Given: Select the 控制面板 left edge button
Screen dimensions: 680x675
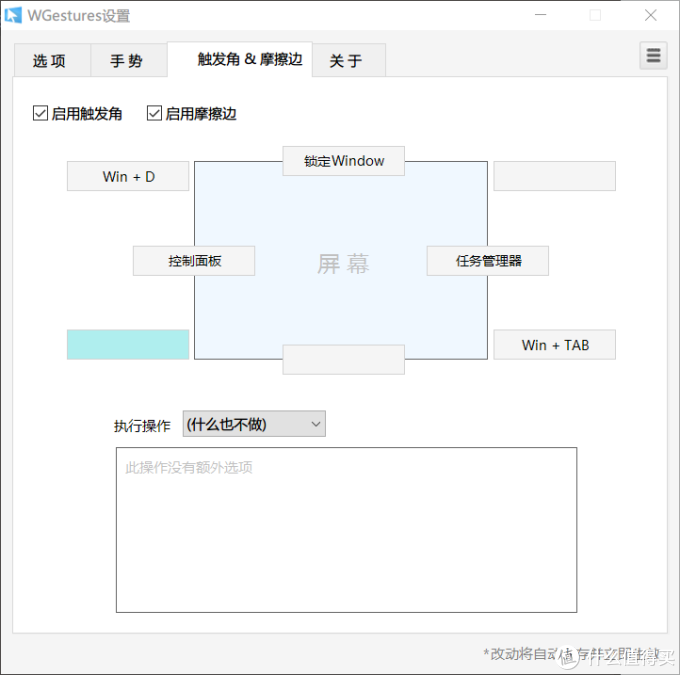Looking at the screenshot, I should pos(194,261).
